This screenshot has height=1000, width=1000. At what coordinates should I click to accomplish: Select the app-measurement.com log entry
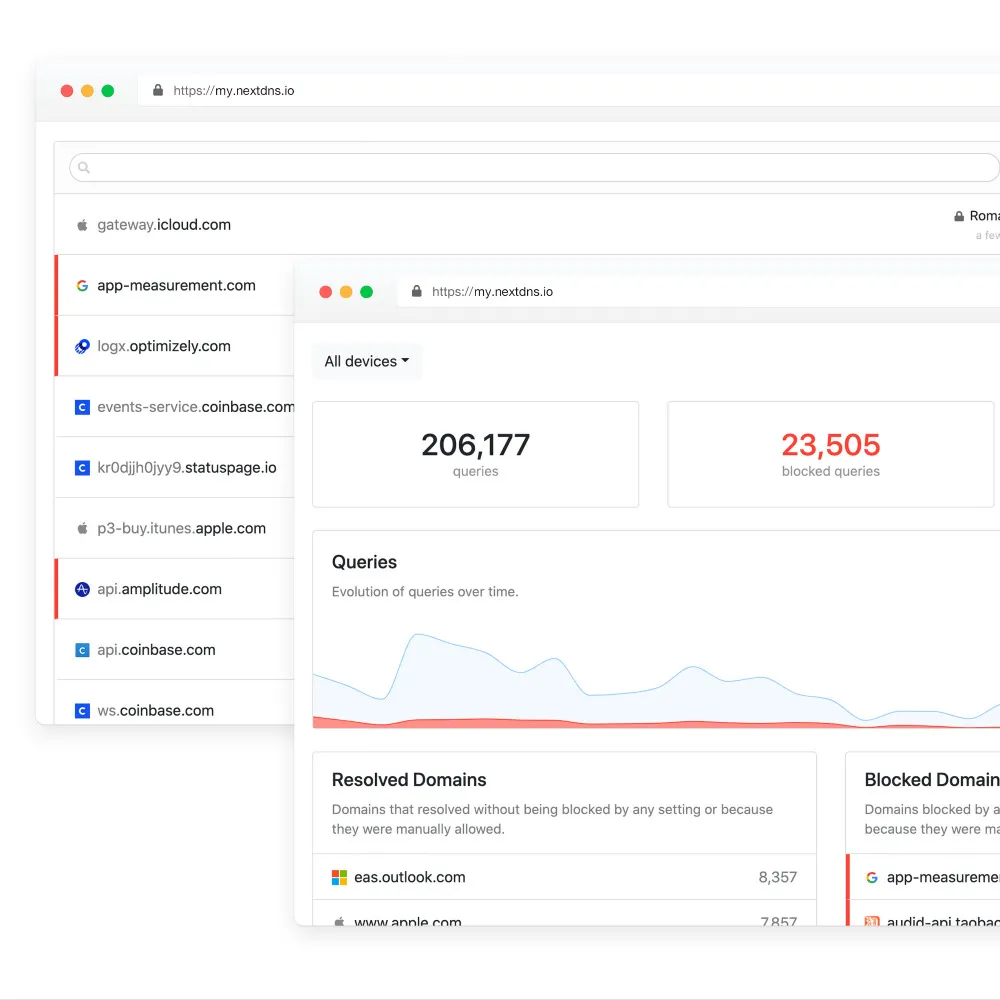pyautogui.click(x=175, y=285)
